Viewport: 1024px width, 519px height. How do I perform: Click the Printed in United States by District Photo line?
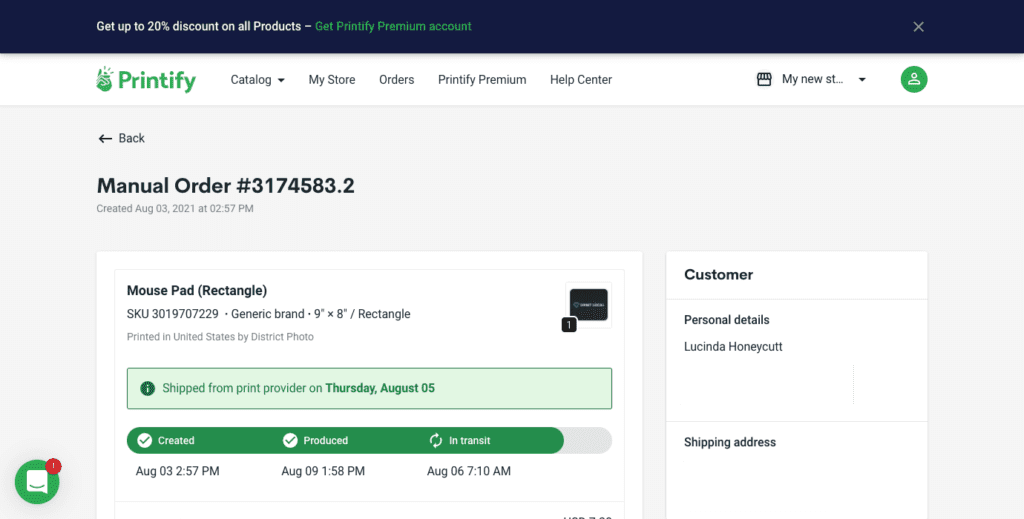pyautogui.click(x=220, y=337)
